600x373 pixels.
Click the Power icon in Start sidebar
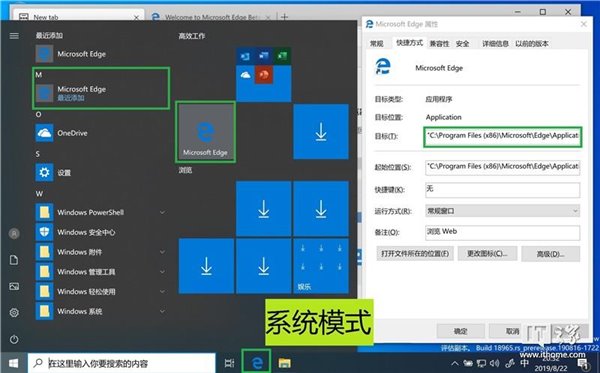(14, 339)
